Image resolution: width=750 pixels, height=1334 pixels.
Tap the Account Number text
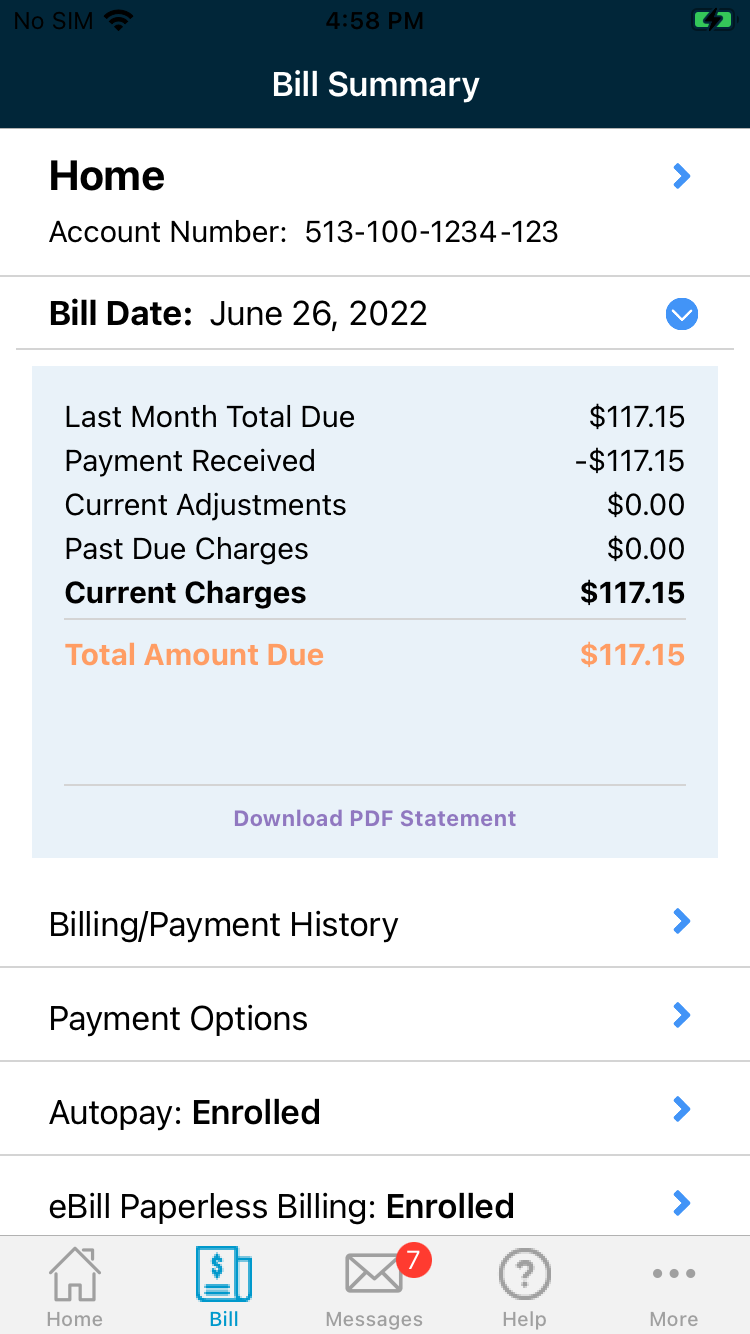pyautogui.click(x=303, y=232)
